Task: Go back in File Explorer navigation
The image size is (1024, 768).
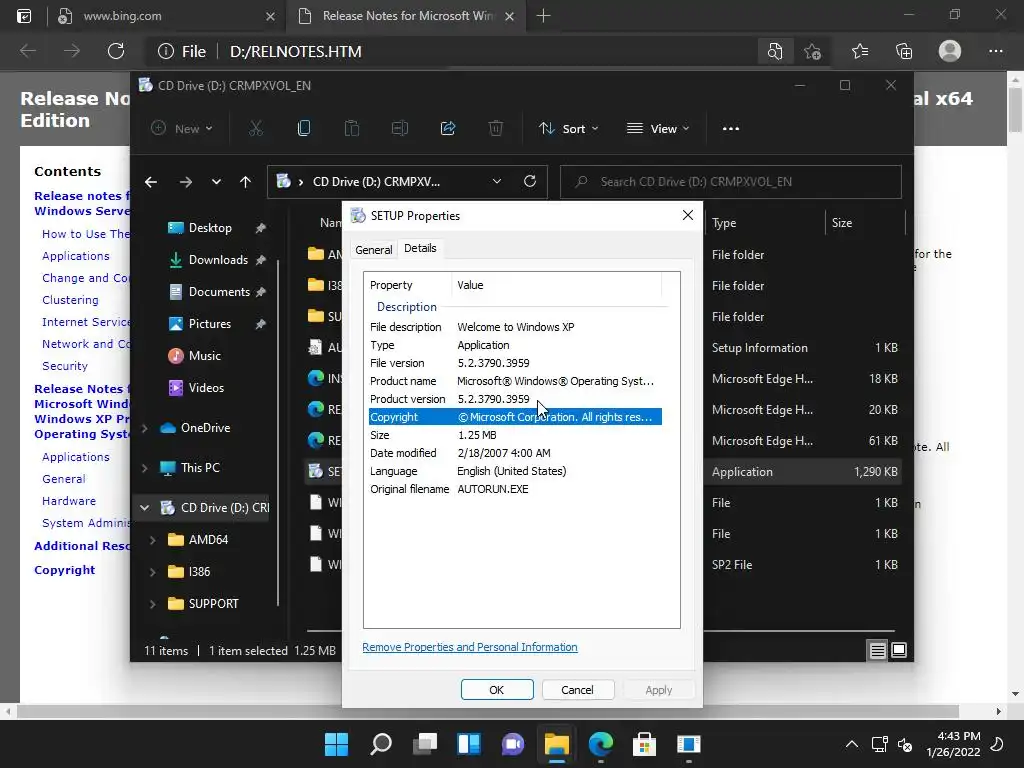Action: [x=151, y=182]
